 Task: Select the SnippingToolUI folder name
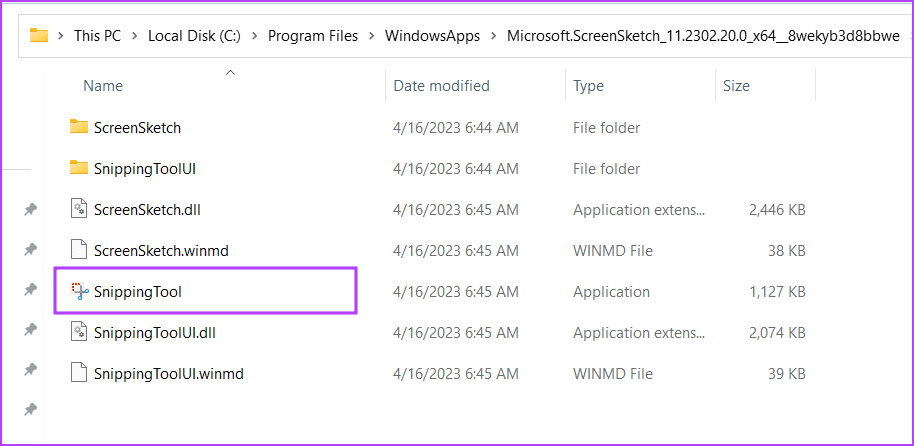pos(145,168)
